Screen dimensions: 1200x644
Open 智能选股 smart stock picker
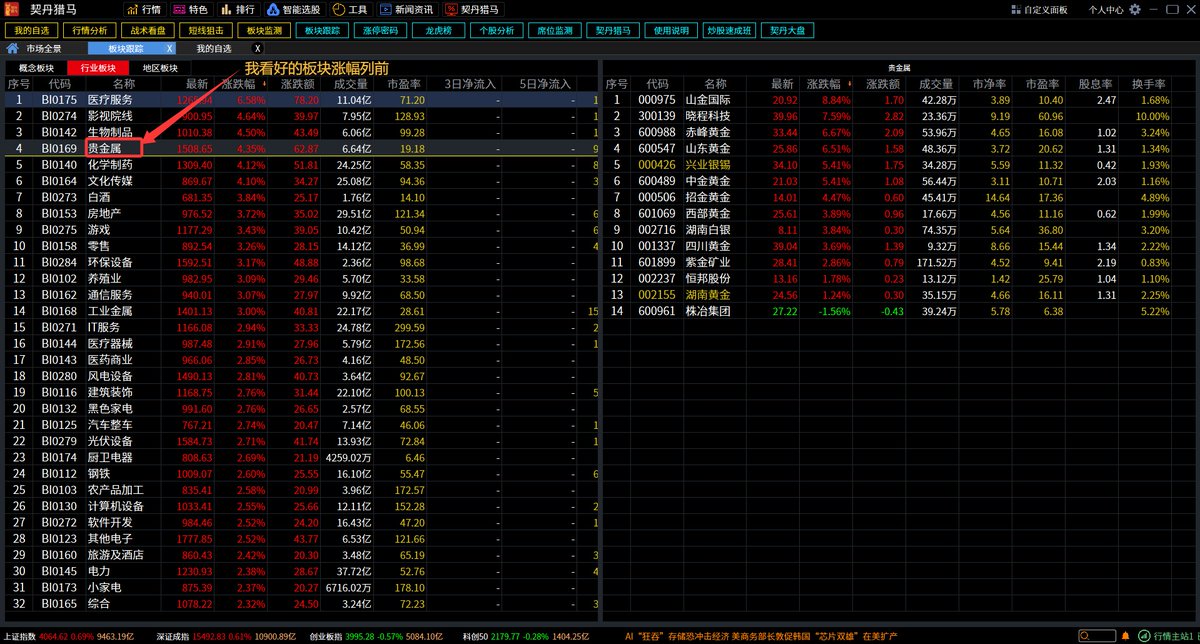coord(294,9)
